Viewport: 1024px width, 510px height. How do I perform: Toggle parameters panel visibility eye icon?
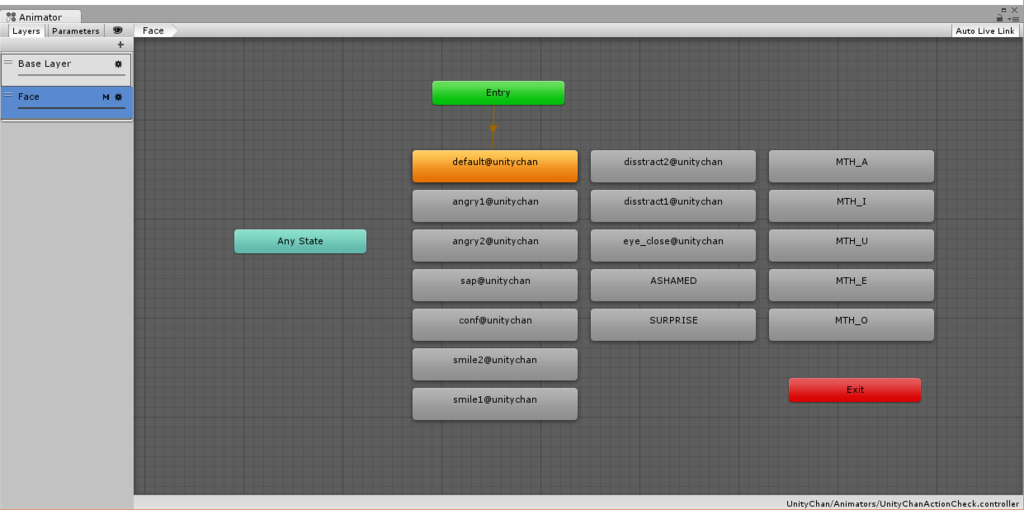[118, 31]
